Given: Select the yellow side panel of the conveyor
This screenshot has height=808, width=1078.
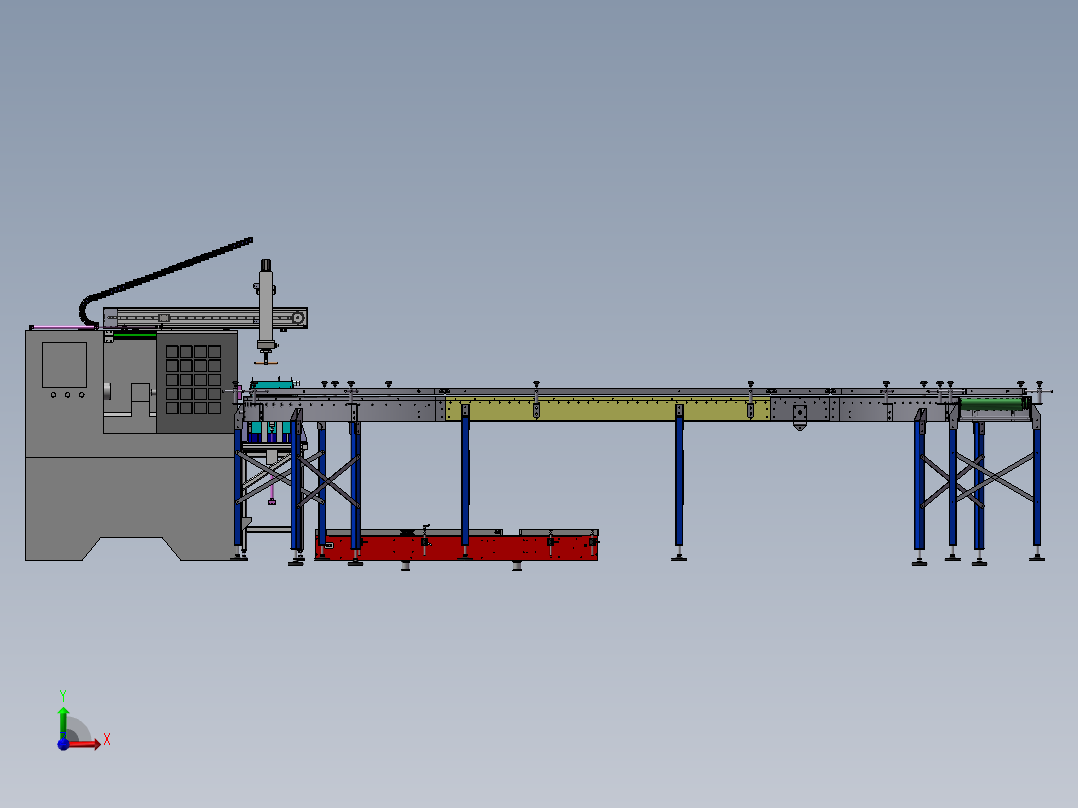Looking at the screenshot, I should coord(607,408).
